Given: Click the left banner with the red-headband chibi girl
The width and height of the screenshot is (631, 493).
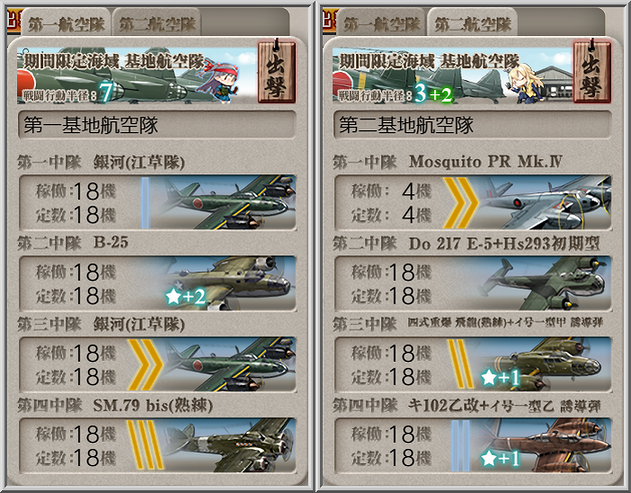Looking at the screenshot, I should (x=137, y=75).
